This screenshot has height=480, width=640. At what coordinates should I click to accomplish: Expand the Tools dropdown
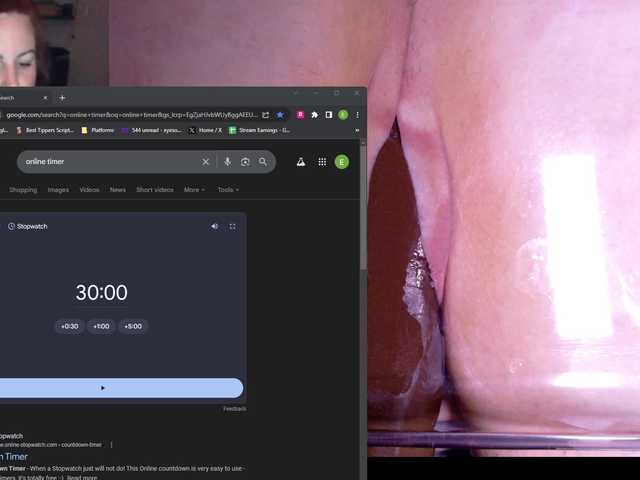tap(228, 189)
